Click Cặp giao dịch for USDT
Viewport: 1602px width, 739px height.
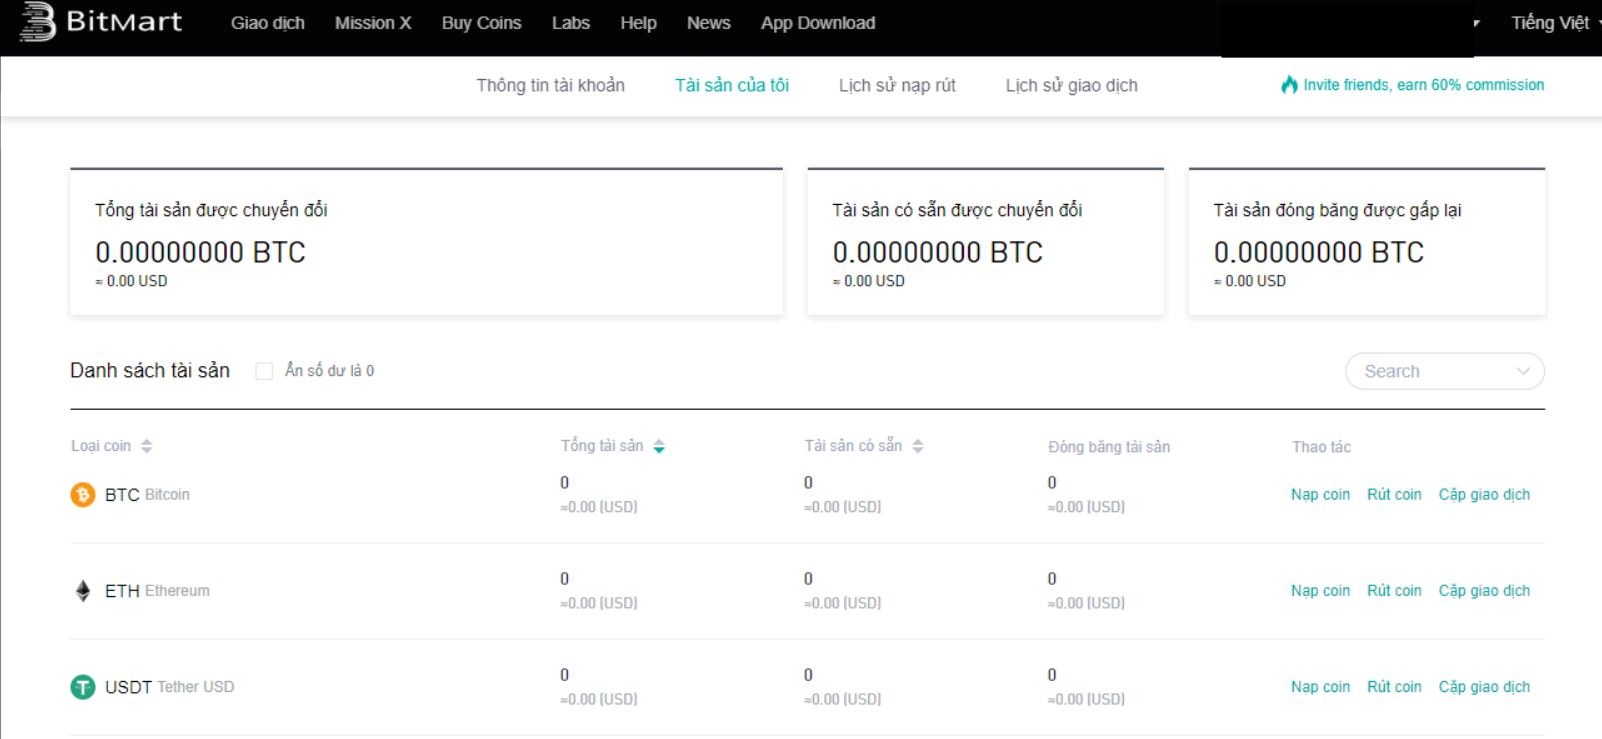pyautogui.click(x=1484, y=686)
